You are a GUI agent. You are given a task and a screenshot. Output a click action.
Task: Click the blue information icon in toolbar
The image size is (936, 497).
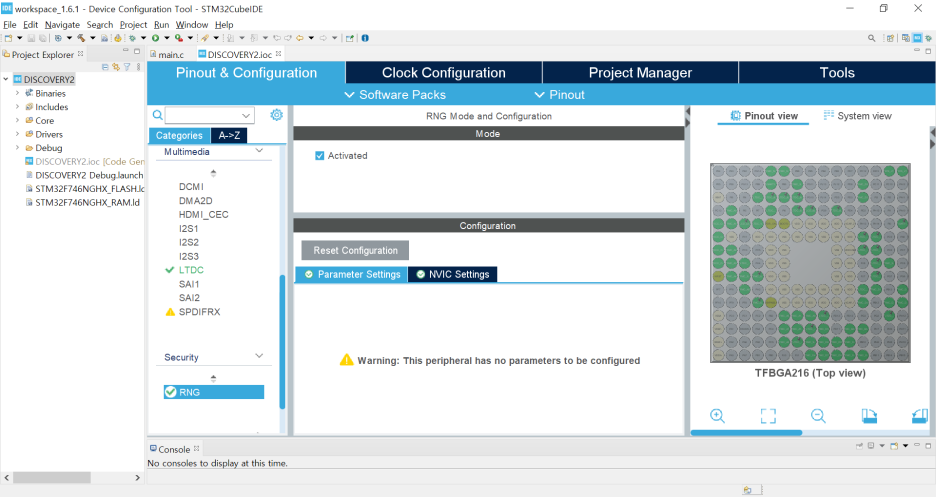pyautogui.click(x=365, y=38)
